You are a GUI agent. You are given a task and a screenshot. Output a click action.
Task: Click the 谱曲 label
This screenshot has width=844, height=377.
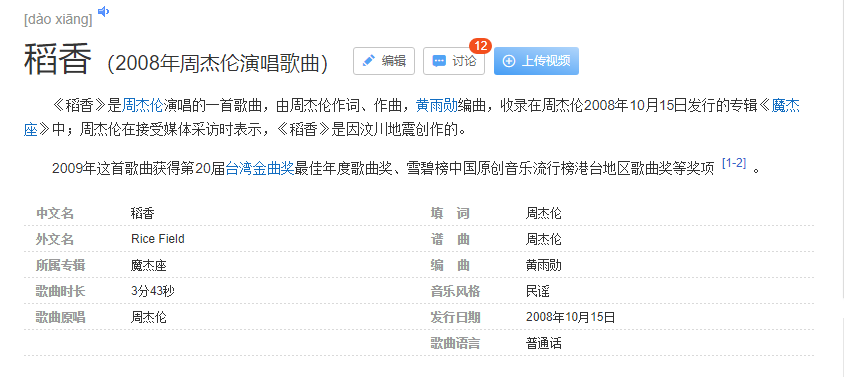[450, 239]
